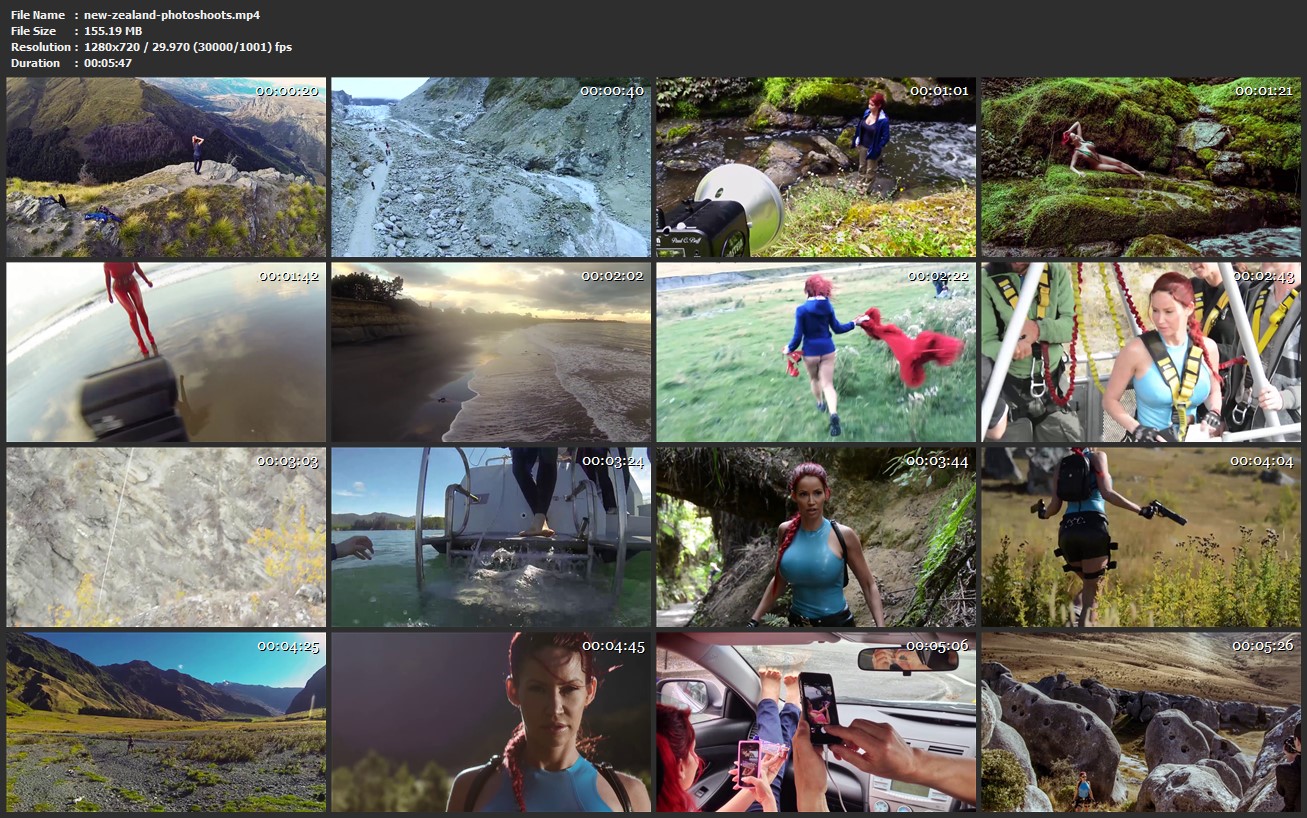This screenshot has width=1307, height=818.
Task: Click the 'Duration' label
Action: coord(36,63)
